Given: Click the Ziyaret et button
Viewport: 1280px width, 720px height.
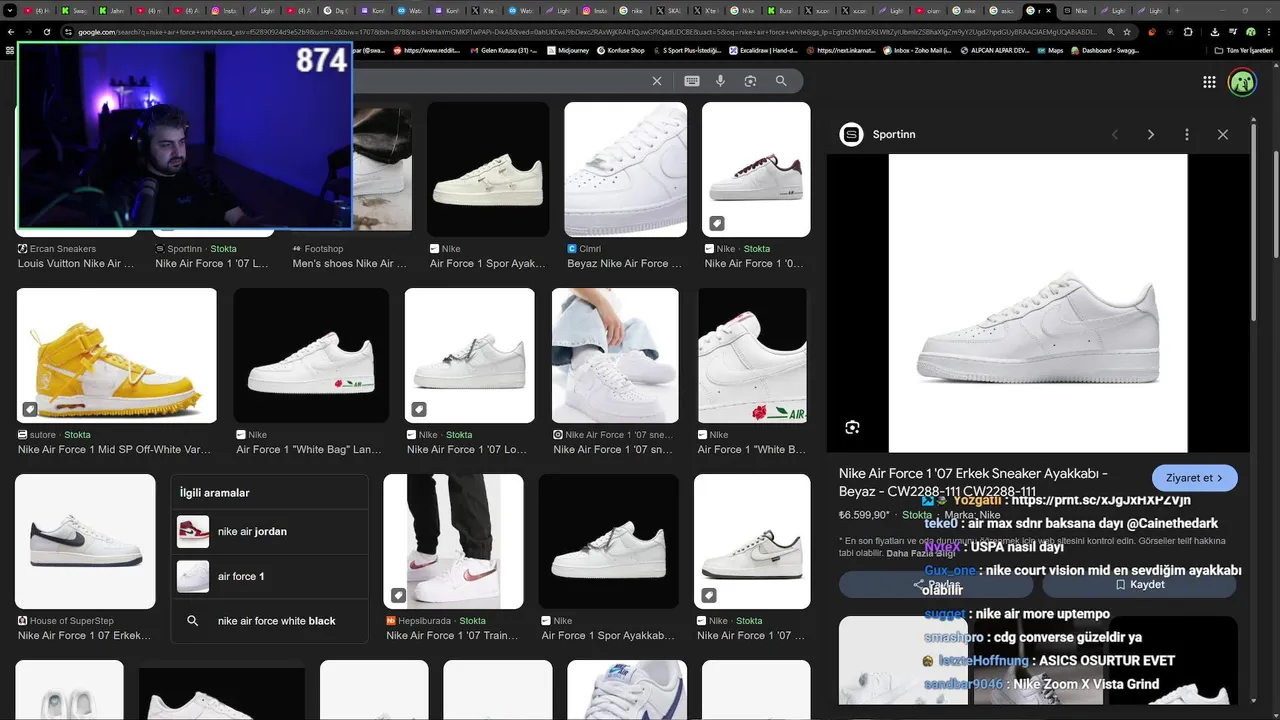Looking at the screenshot, I should click(1194, 478).
